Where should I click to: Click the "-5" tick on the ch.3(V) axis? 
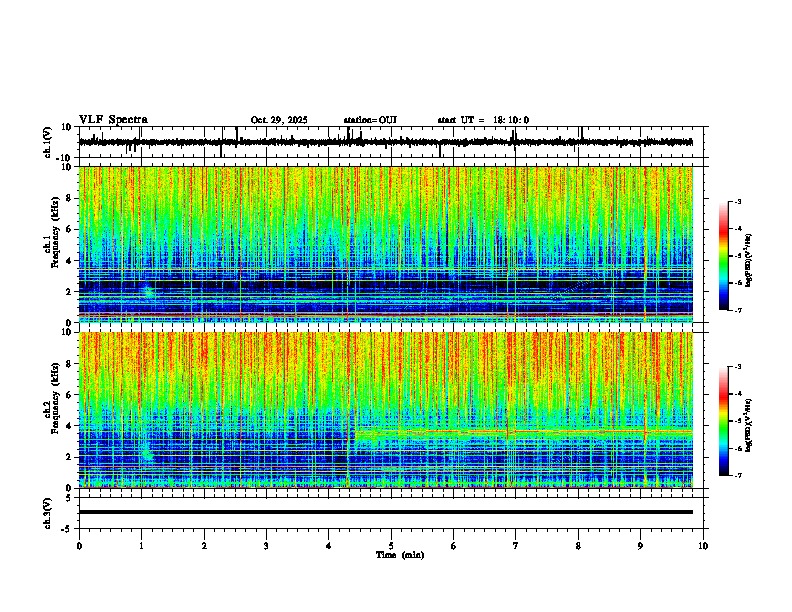click(67, 529)
